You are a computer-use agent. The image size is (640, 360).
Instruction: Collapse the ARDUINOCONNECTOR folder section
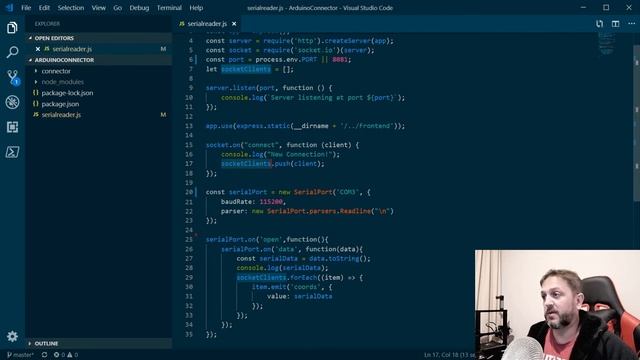pyautogui.click(x=99, y=60)
